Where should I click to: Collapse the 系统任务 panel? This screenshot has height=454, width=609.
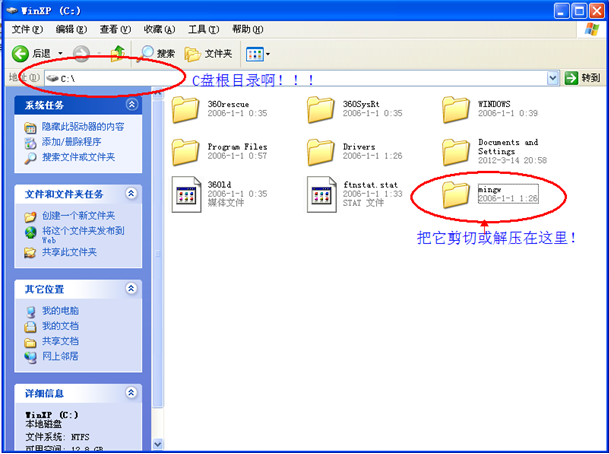point(132,104)
